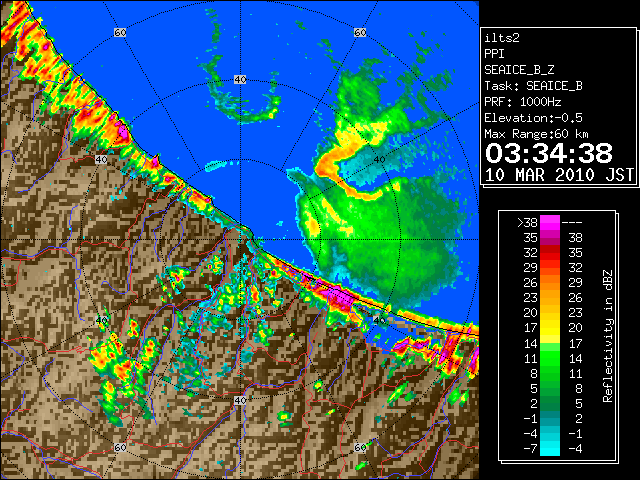Click the vertical 'Reflectivity in dBZ' legend title
Screen dimensions: 640x480
(x=608, y=336)
